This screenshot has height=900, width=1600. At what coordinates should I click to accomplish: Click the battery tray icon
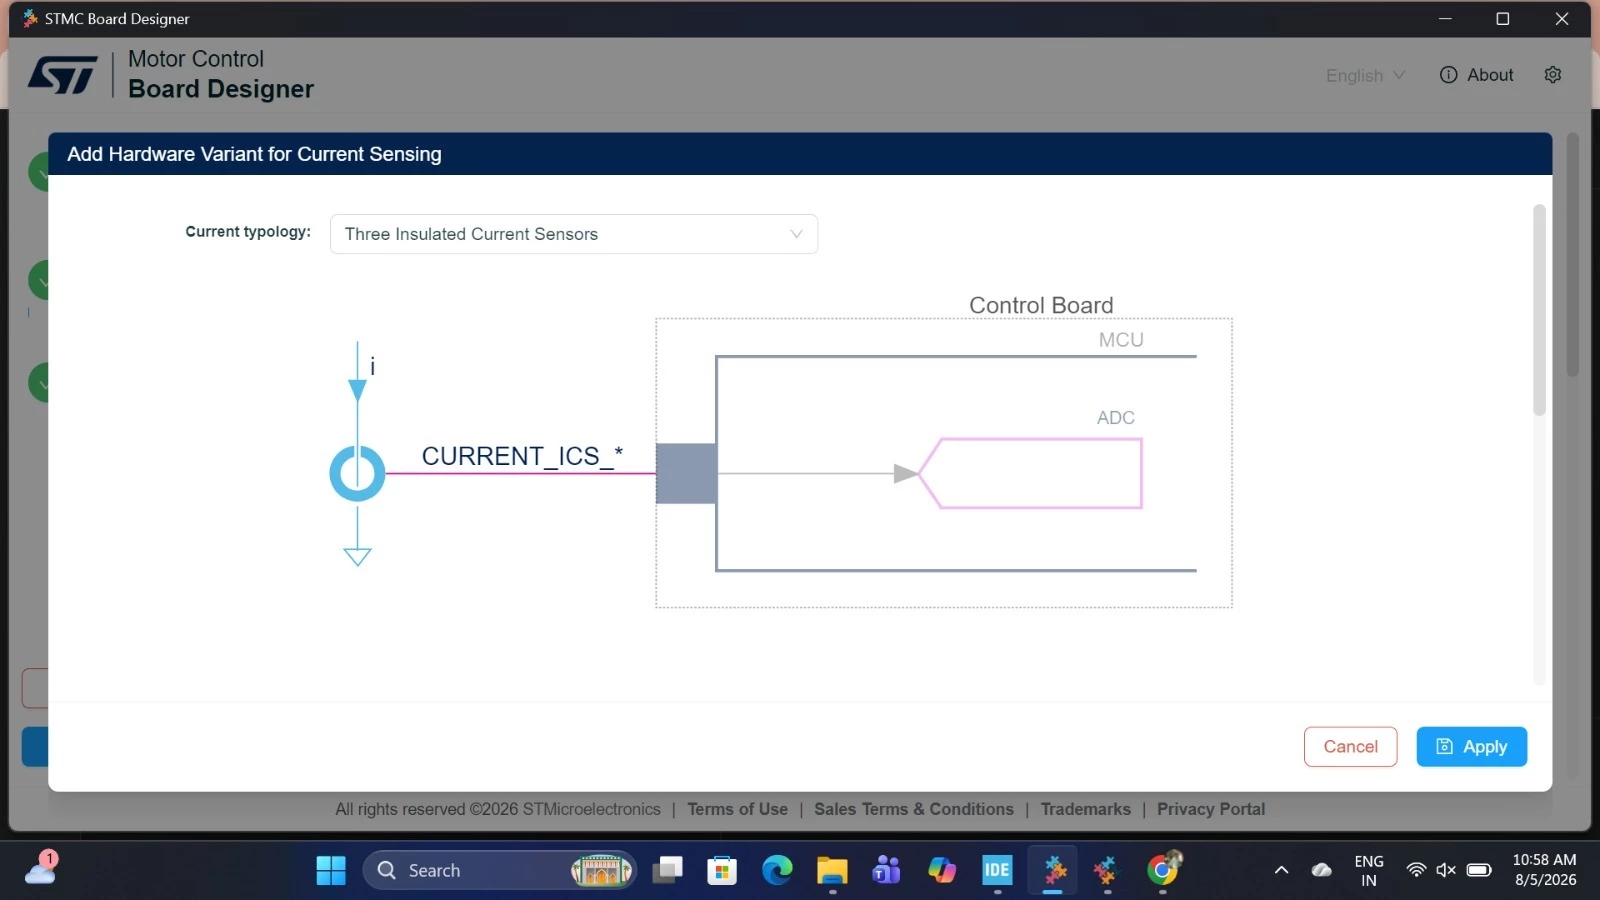pos(1479,870)
